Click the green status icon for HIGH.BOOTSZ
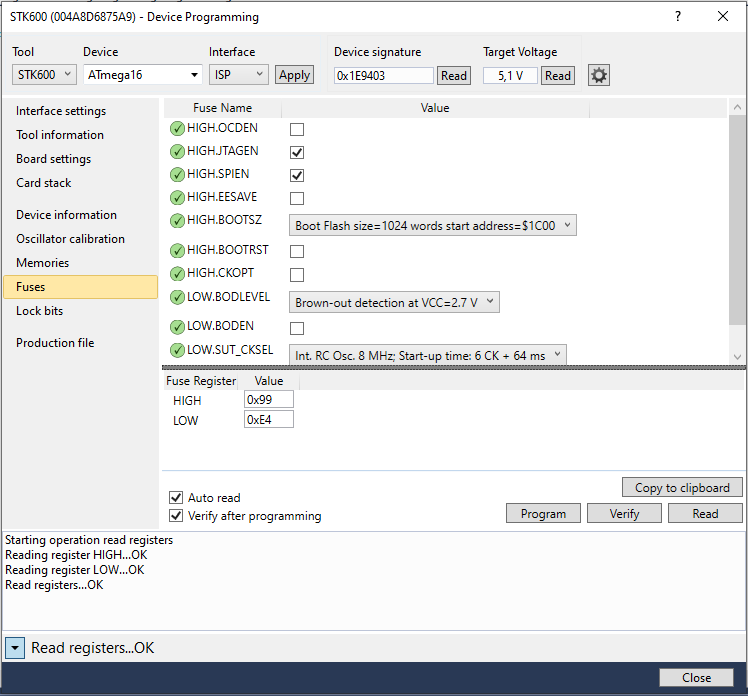 point(177,220)
